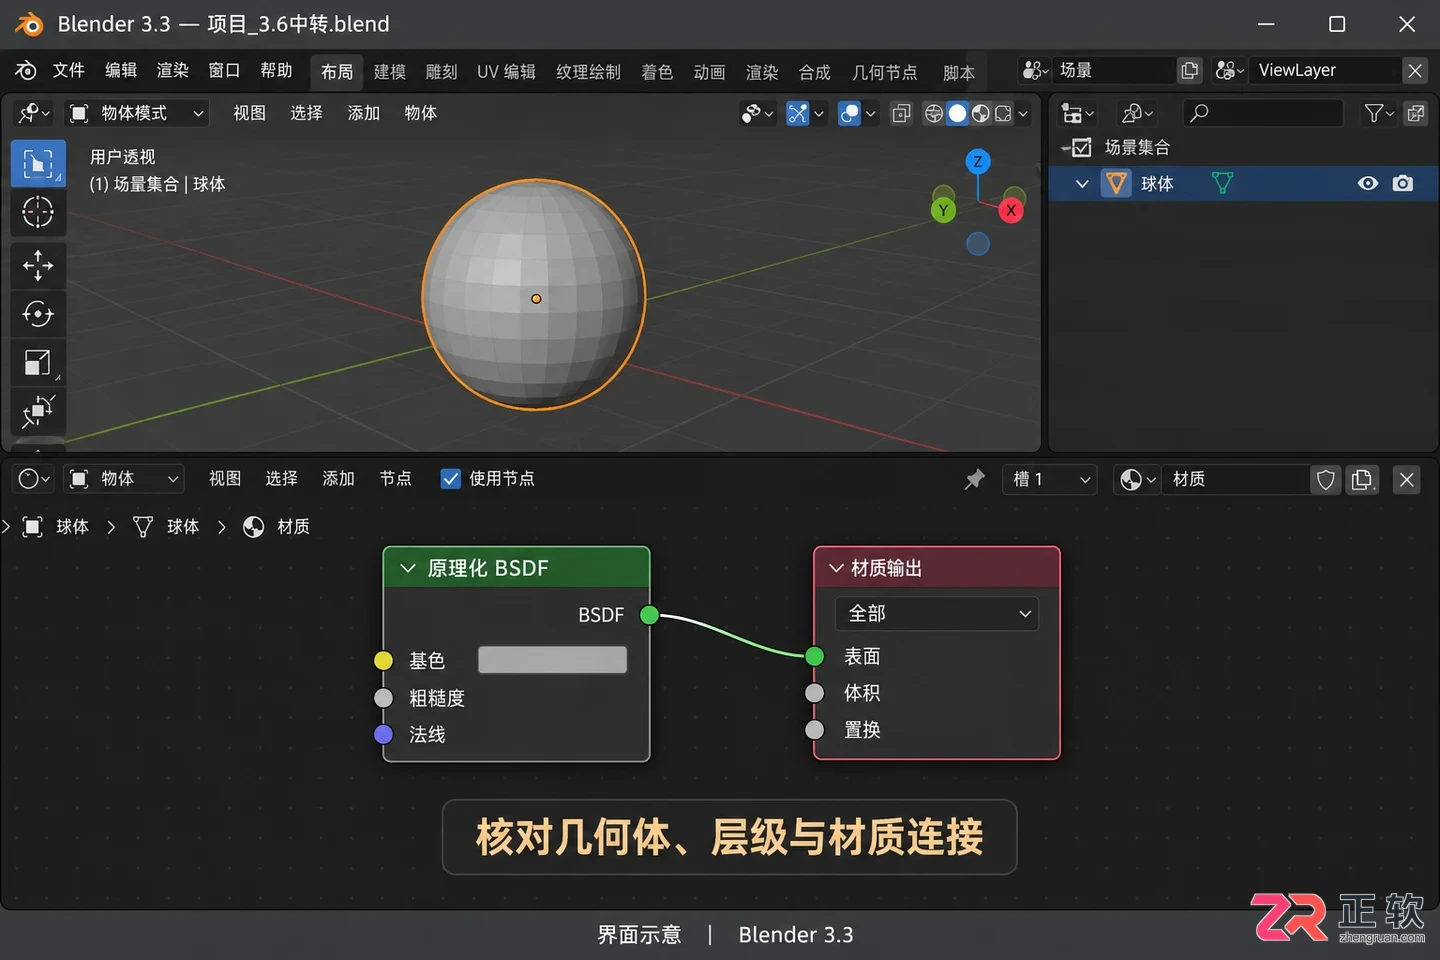The width and height of the screenshot is (1440, 960).
Task: Open the 槽 1 material slot dropdown
Action: [x=1050, y=479]
